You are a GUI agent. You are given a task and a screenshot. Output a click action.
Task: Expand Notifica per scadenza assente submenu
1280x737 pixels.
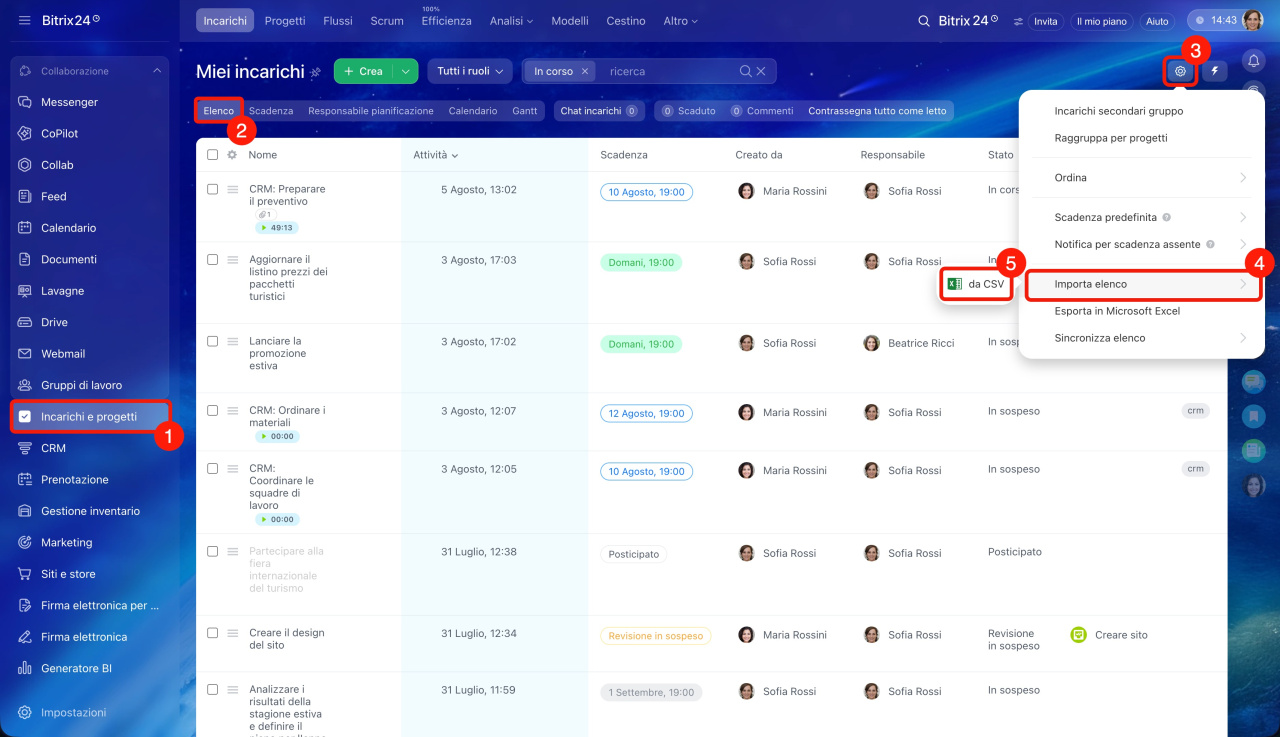1141,244
